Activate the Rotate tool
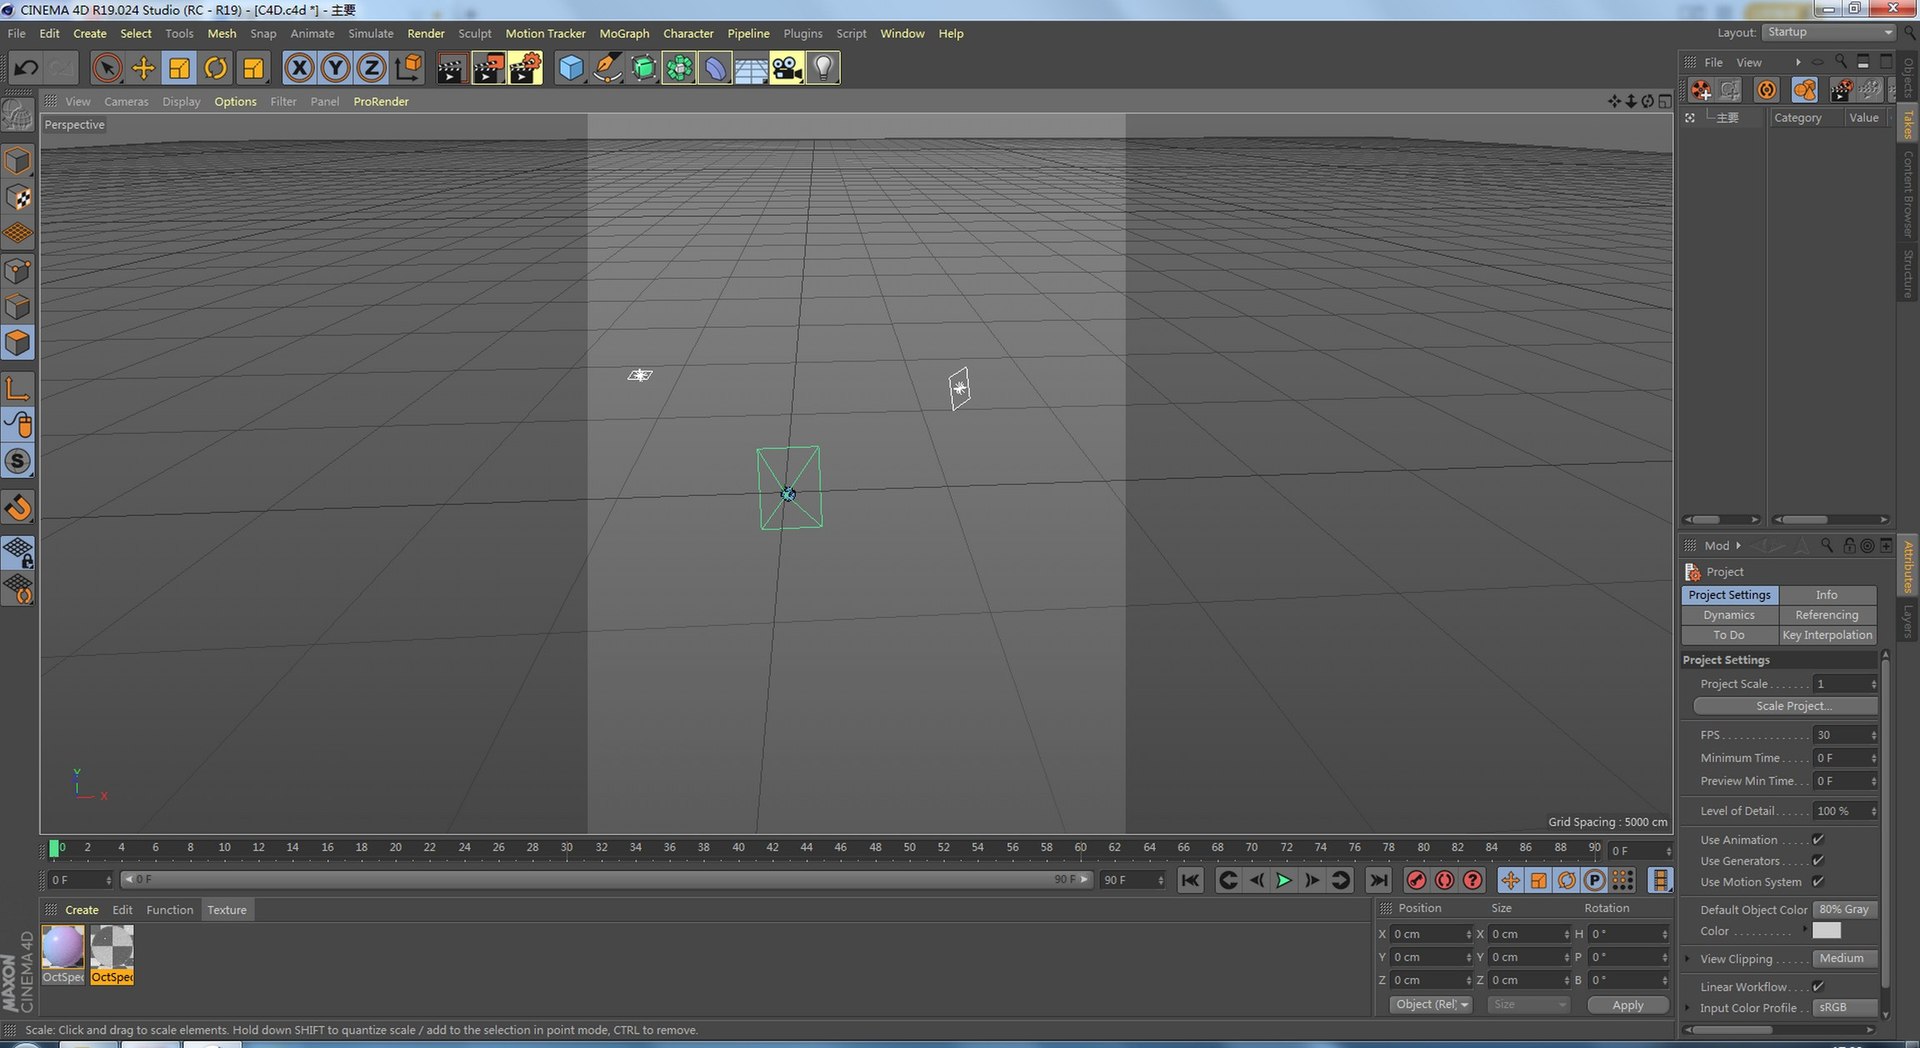Image resolution: width=1920 pixels, height=1048 pixels. click(215, 68)
